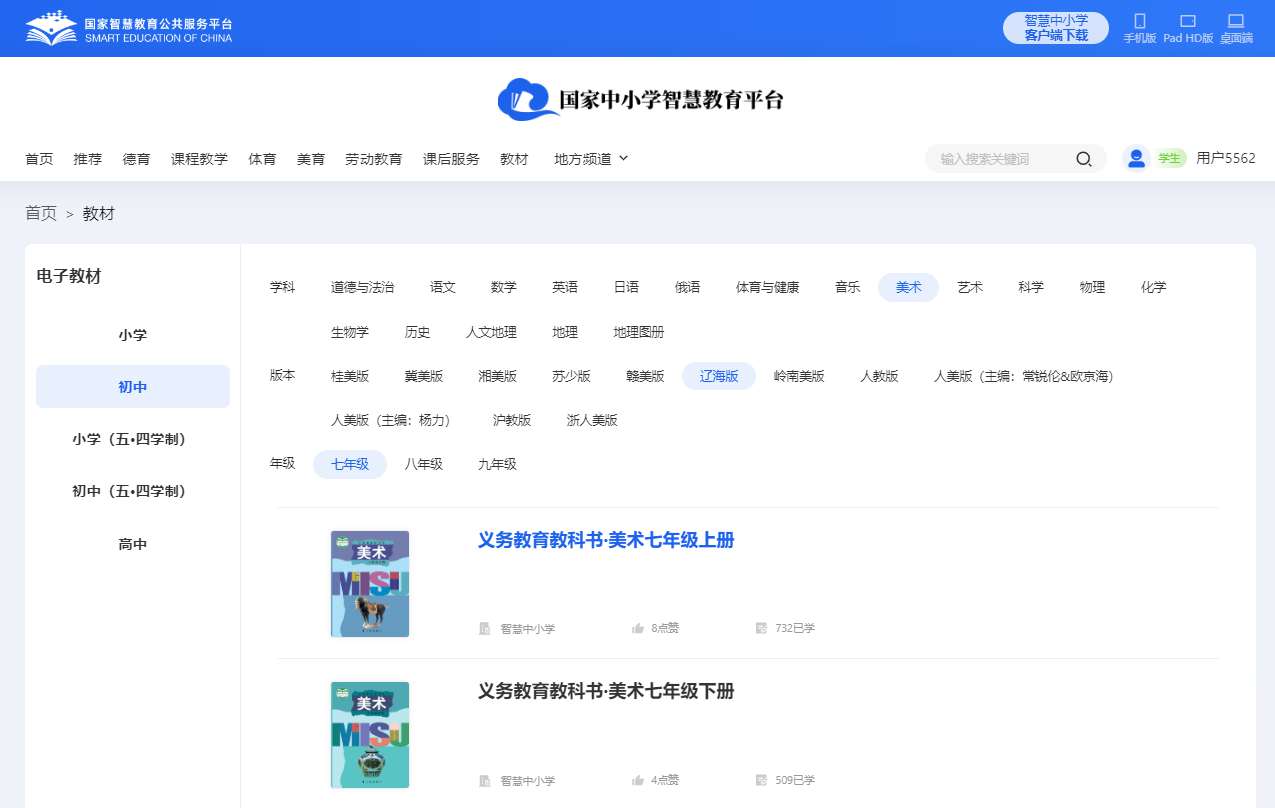The width and height of the screenshot is (1275, 808).
Task: Open the 课程教学 navigation item
Action: click(x=199, y=159)
